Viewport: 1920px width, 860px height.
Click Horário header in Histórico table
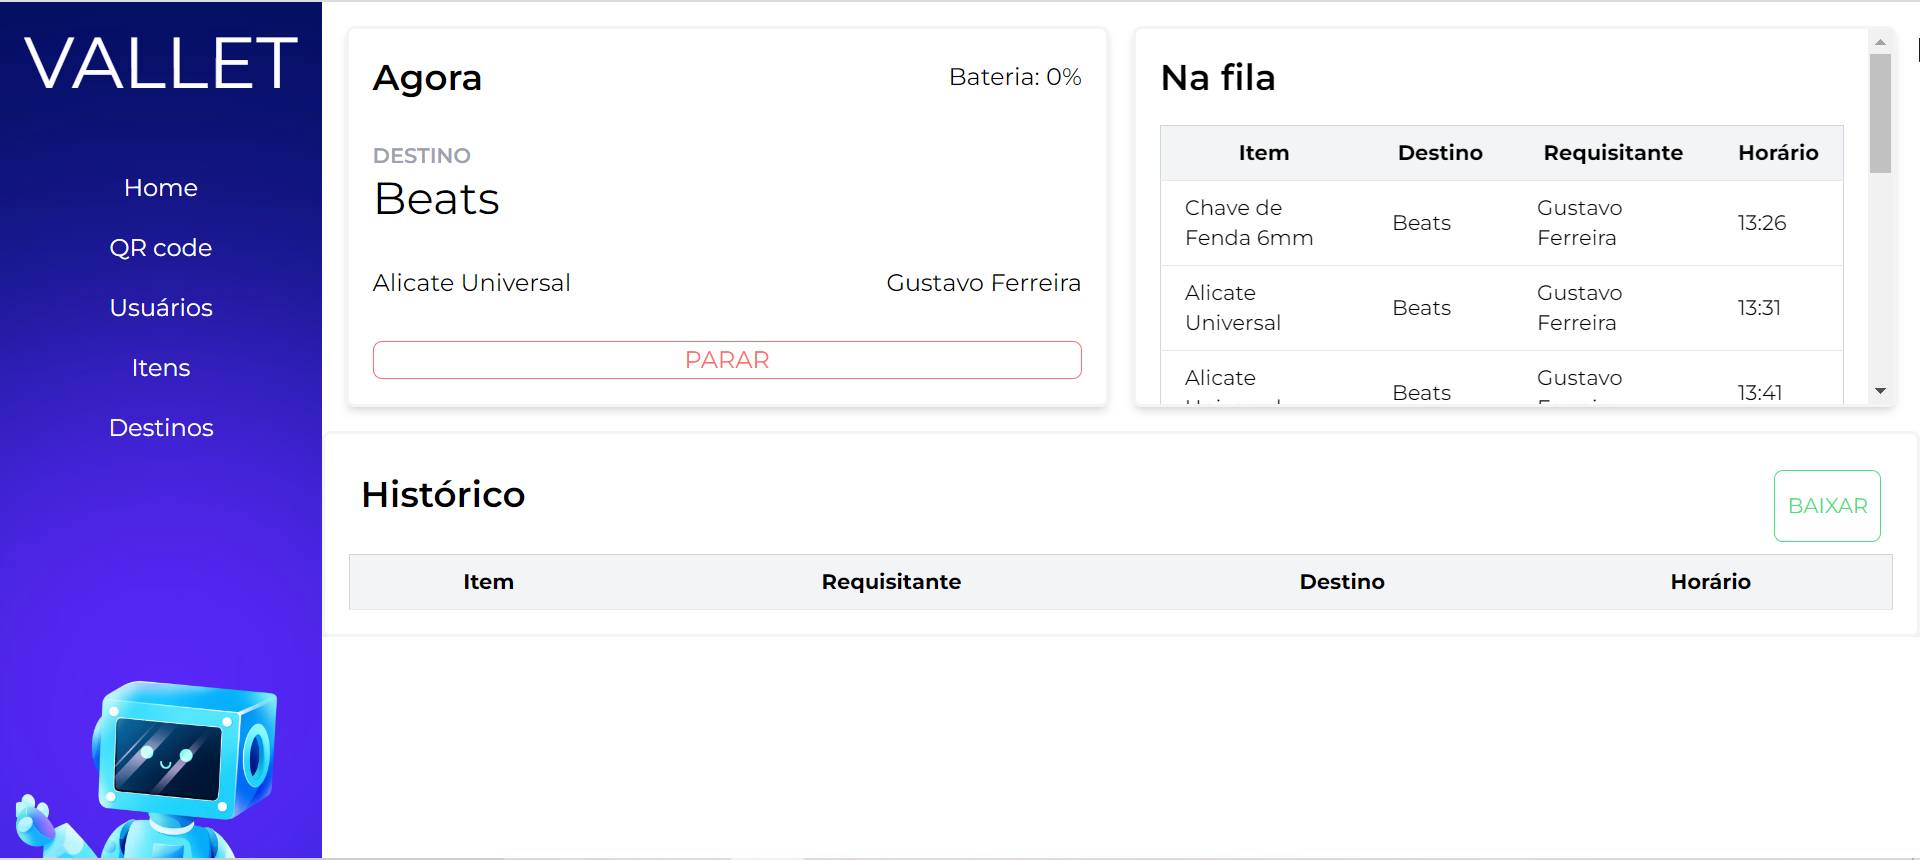click(1710, 582)
